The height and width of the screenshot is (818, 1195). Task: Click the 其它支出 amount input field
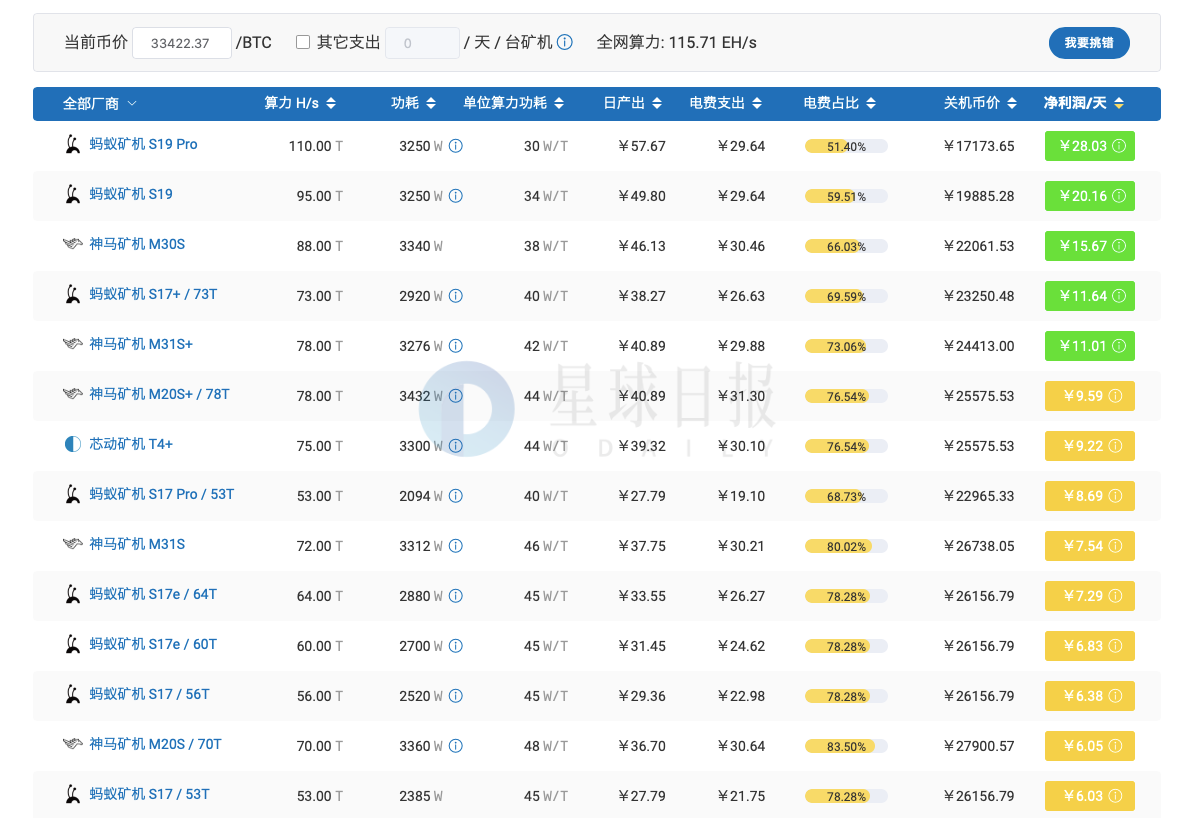(422, 43)
